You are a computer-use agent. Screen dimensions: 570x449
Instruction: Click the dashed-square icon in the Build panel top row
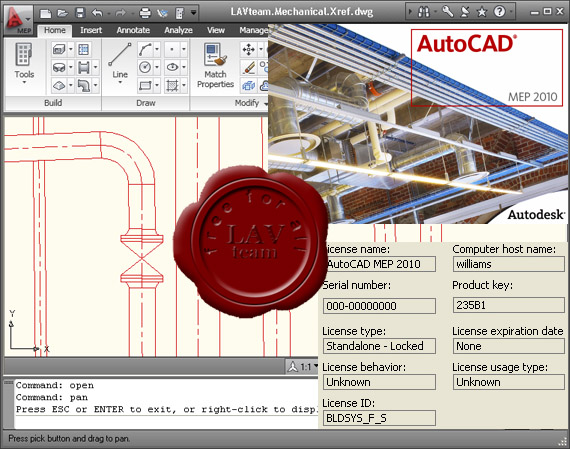(x=84, y=49)
